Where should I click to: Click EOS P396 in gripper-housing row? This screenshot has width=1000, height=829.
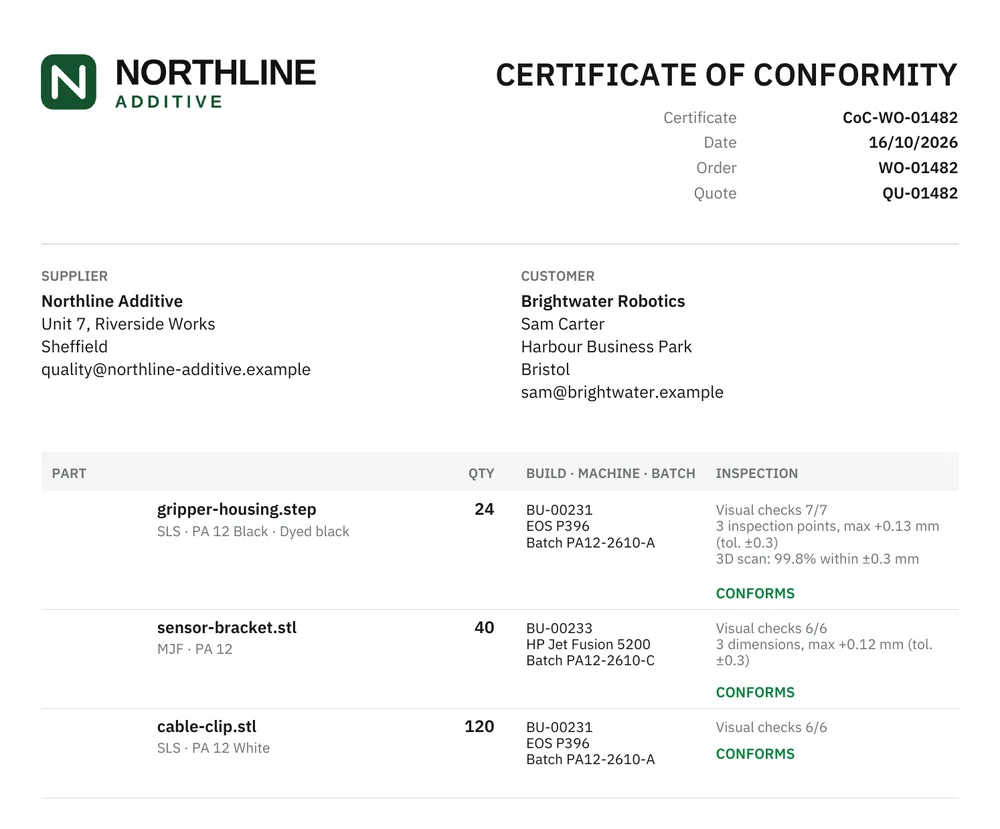pos(557,526)
